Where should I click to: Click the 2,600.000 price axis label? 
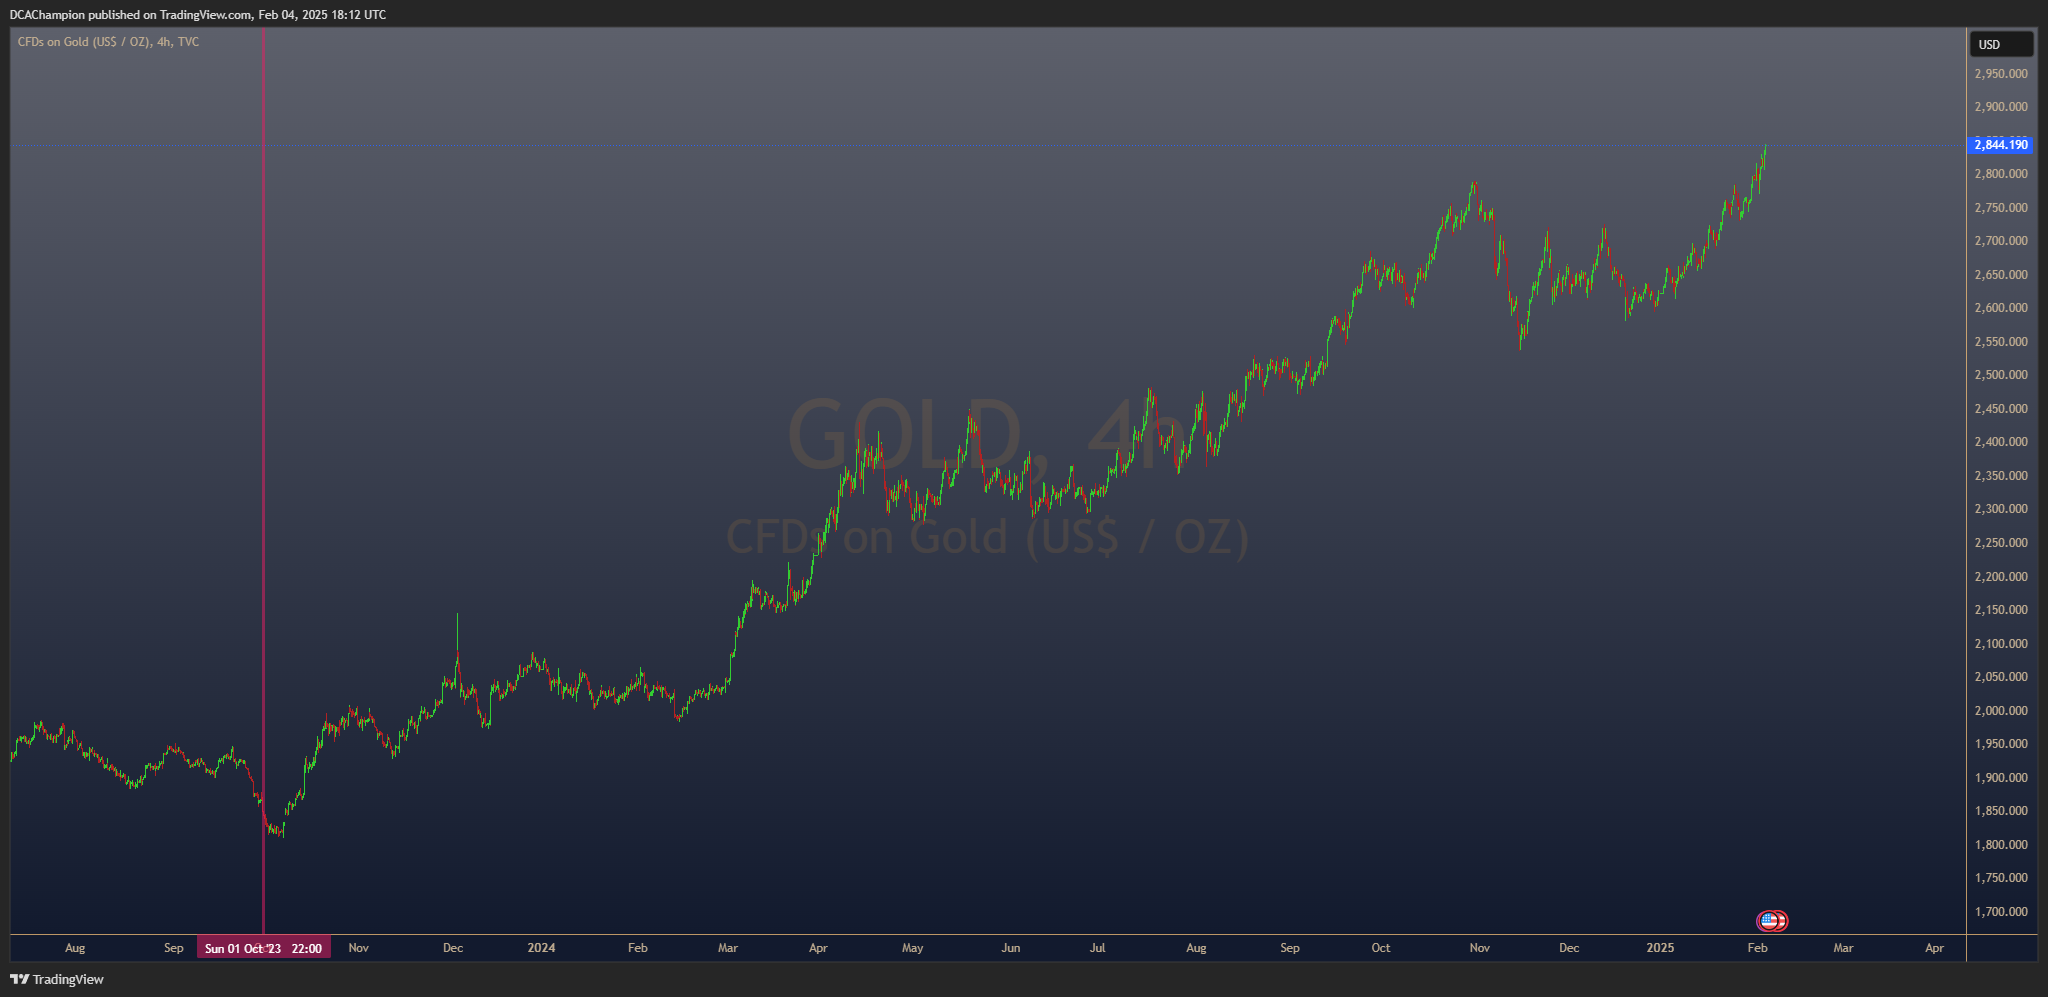tap(2001, 308)
